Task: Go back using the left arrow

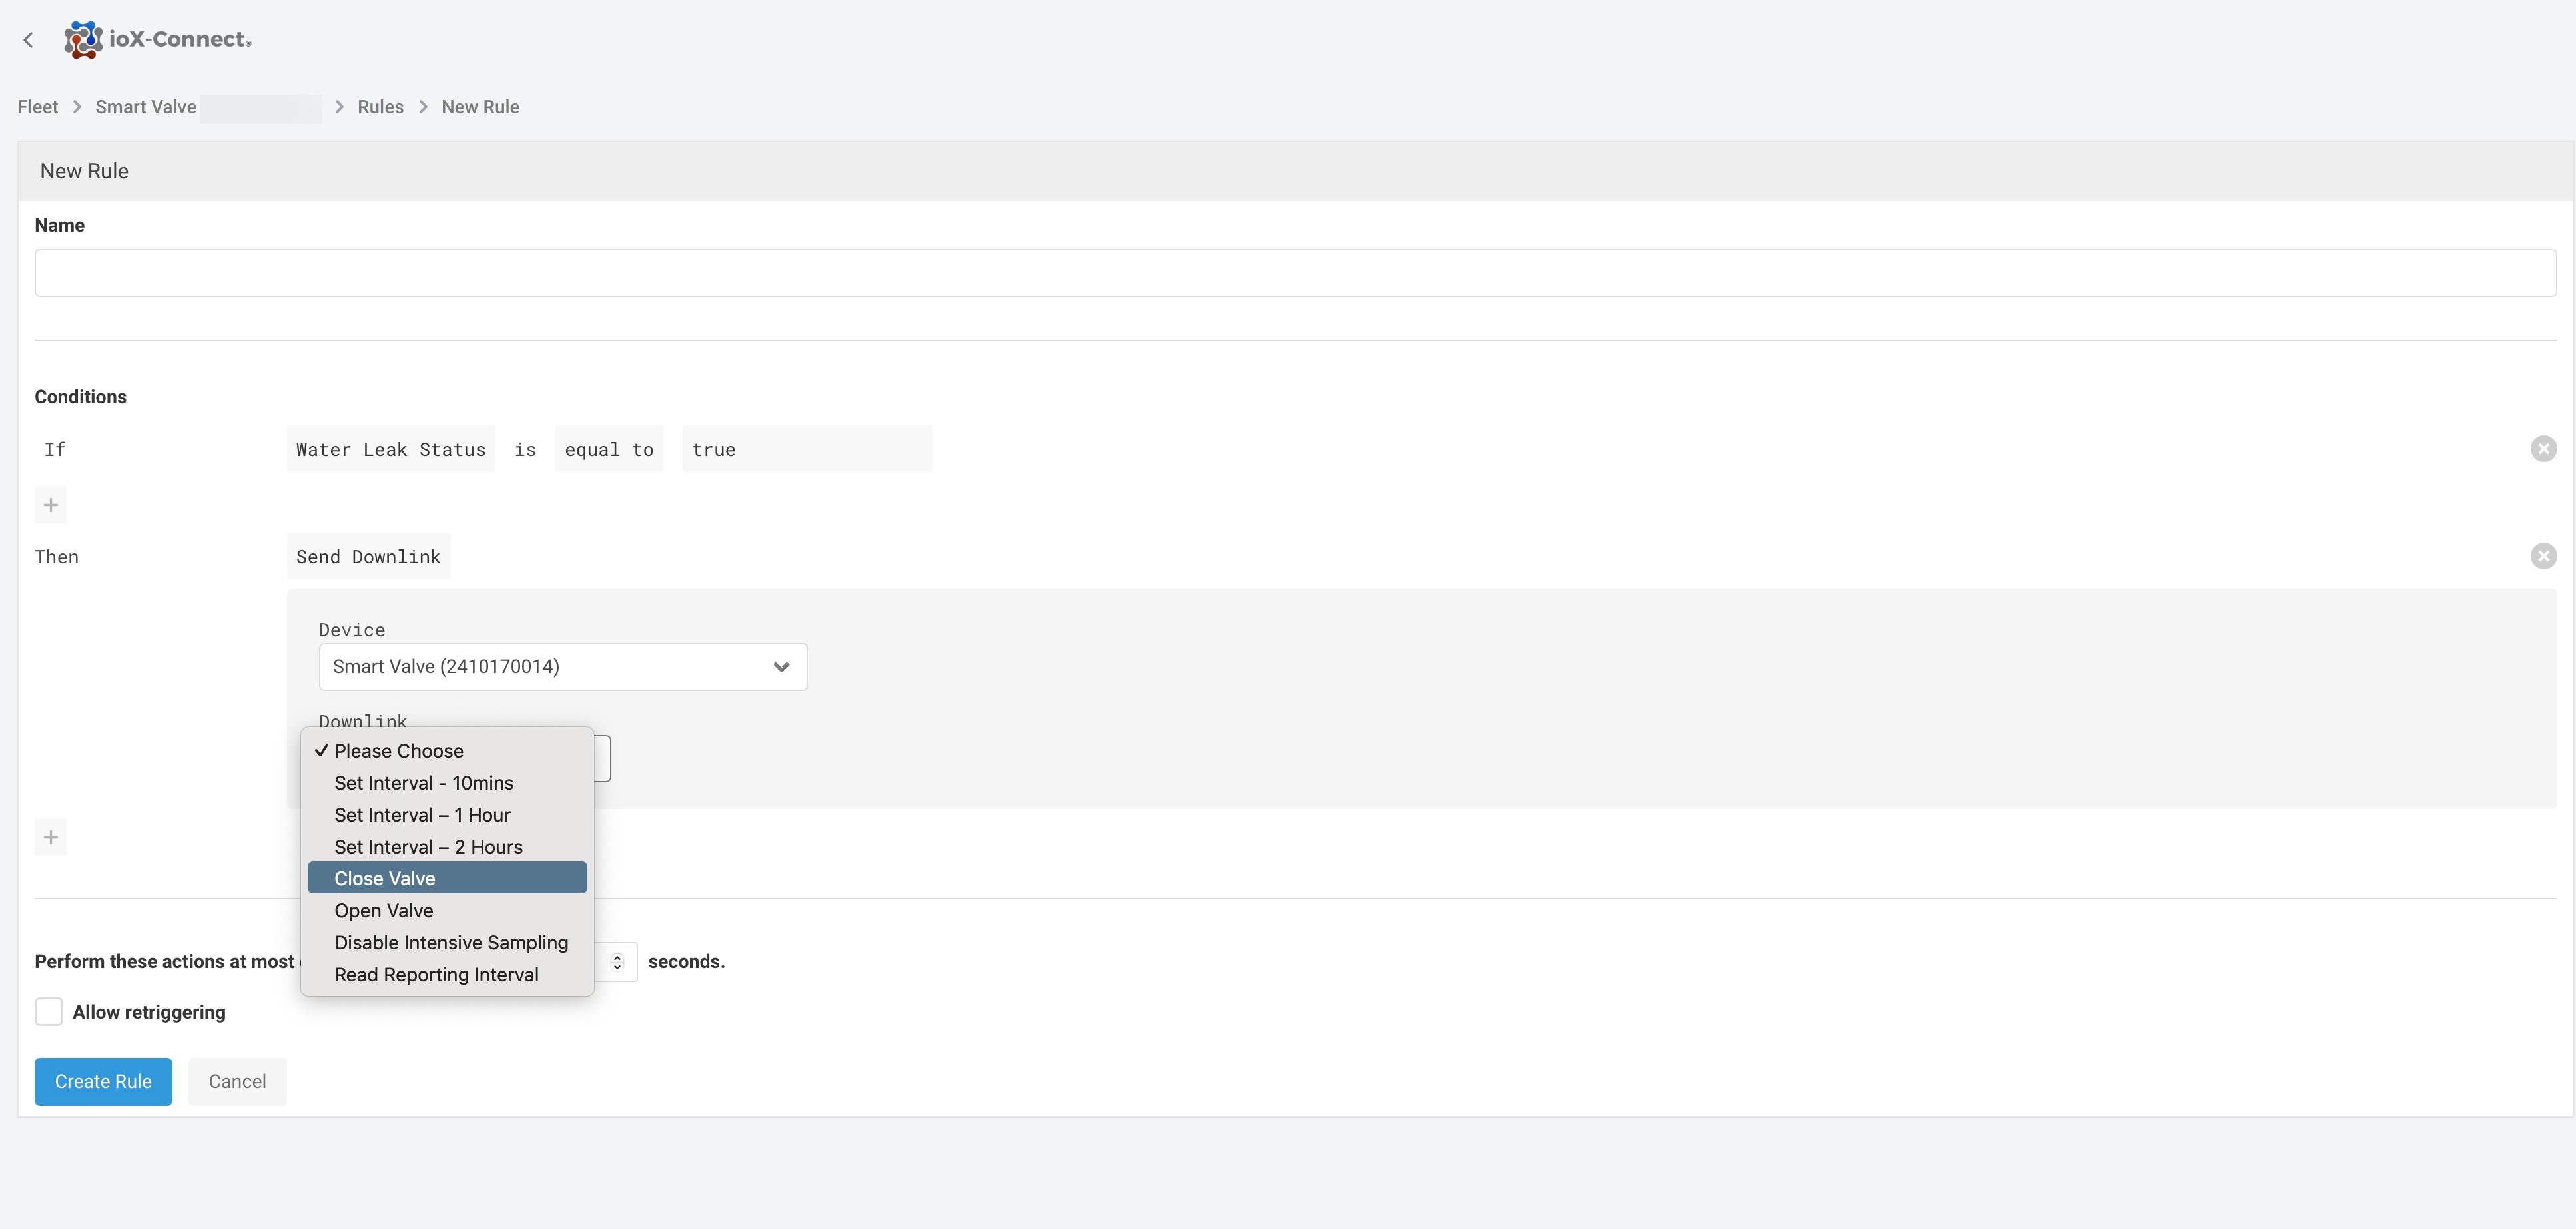Action: point(28,40)
